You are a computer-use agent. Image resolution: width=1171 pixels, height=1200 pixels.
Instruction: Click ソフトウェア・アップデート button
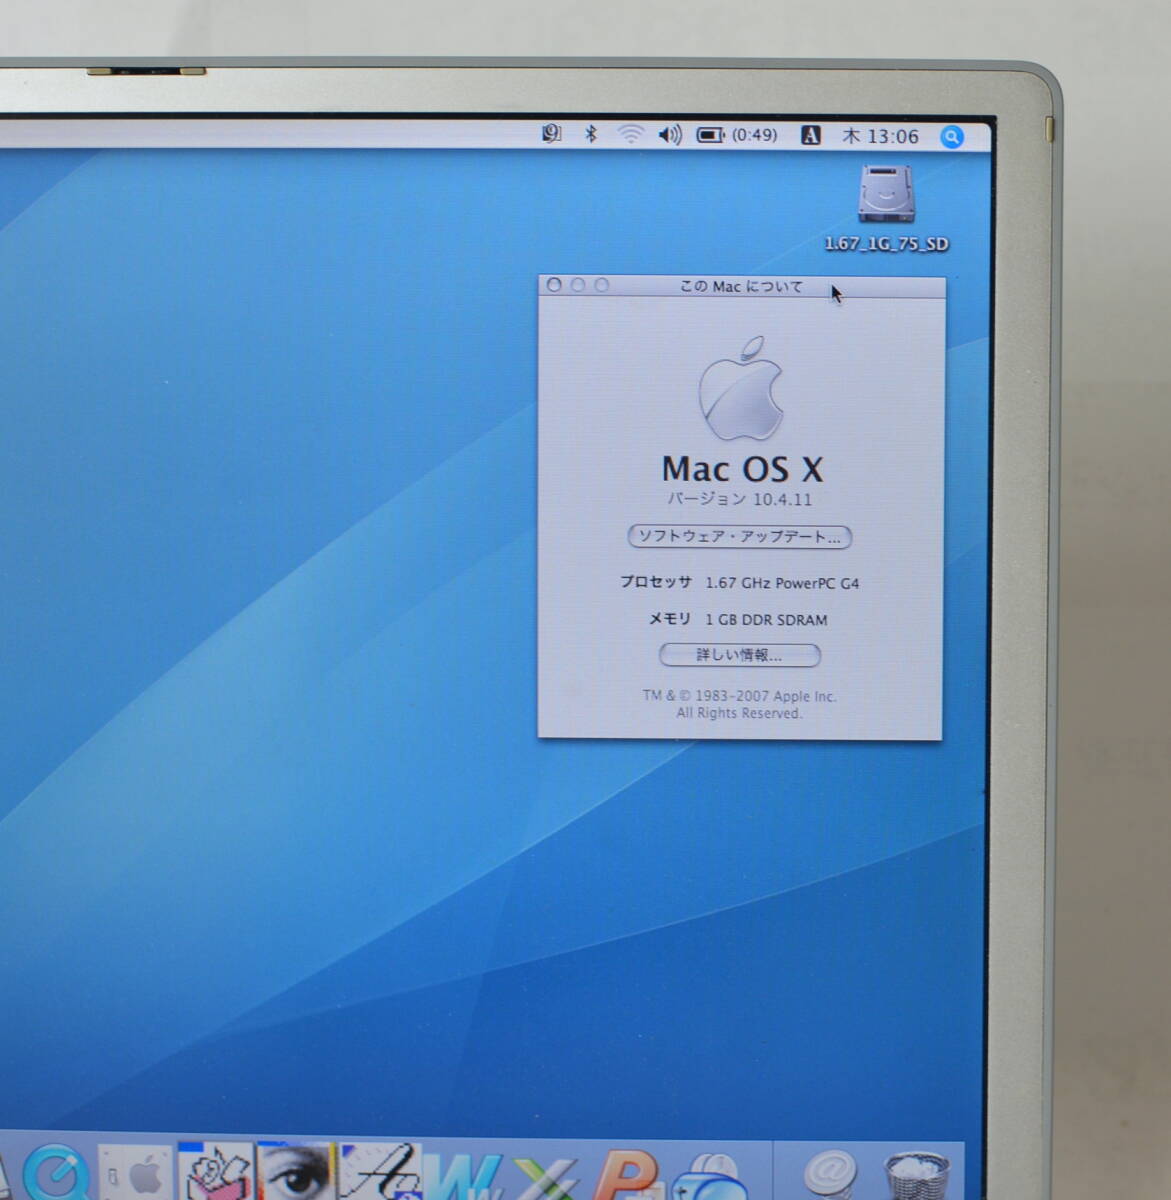[x=739, y=537]
